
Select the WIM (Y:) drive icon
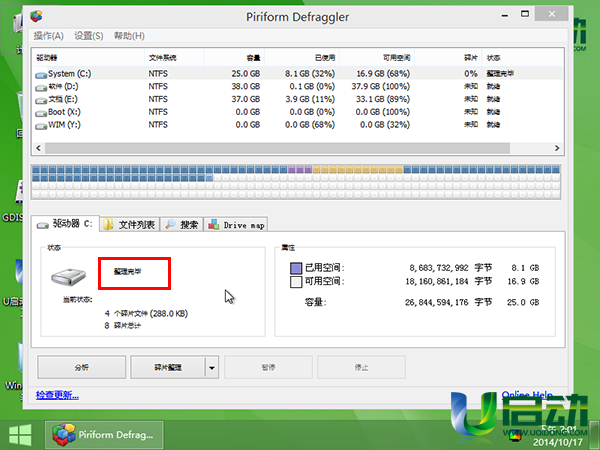point(41,126)
